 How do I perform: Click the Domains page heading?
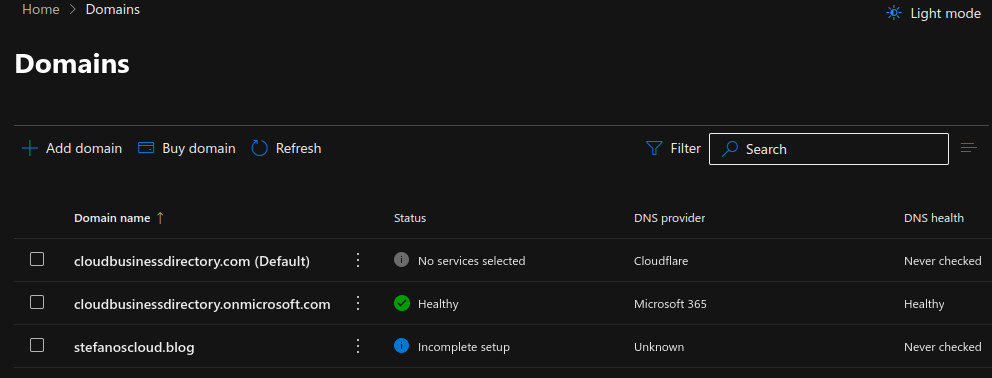[x=71, y=64]
